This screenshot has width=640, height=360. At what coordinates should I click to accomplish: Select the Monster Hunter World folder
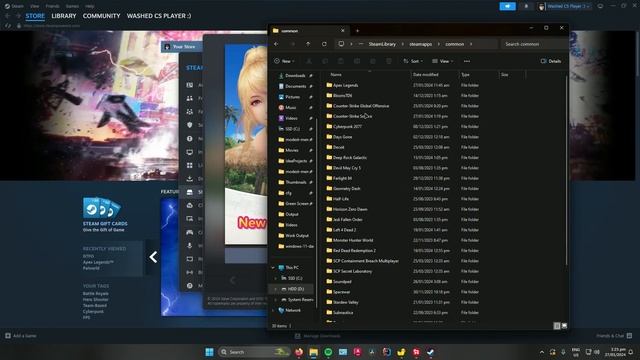tap(353, 240)
